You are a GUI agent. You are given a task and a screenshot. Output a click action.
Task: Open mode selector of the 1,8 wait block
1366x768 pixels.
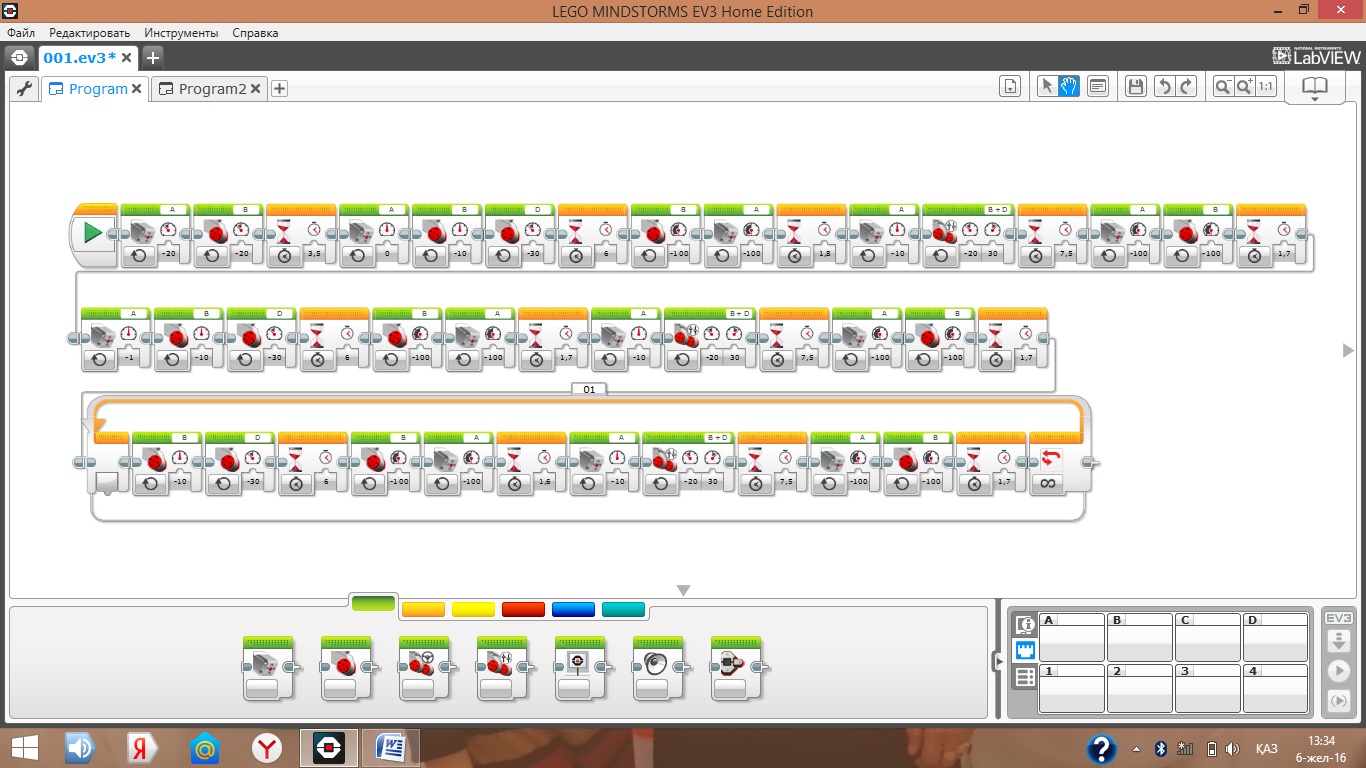tap(794, 256)
